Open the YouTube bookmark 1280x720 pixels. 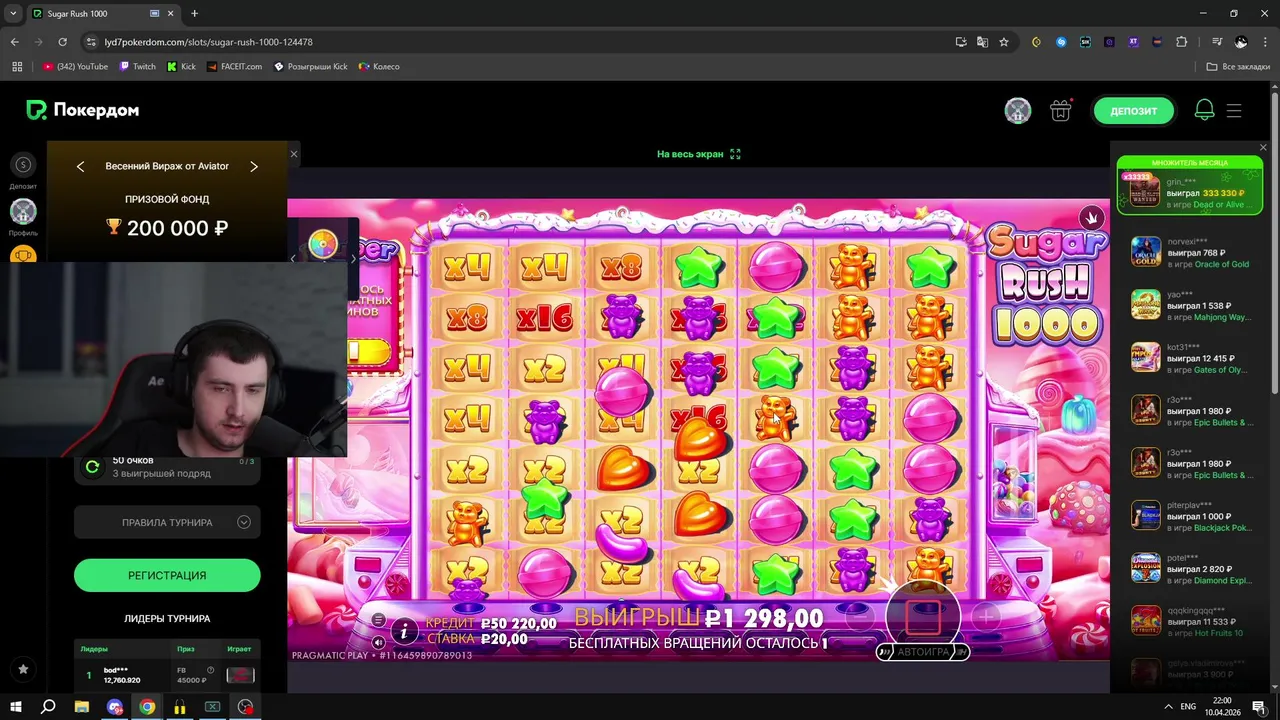75,67
